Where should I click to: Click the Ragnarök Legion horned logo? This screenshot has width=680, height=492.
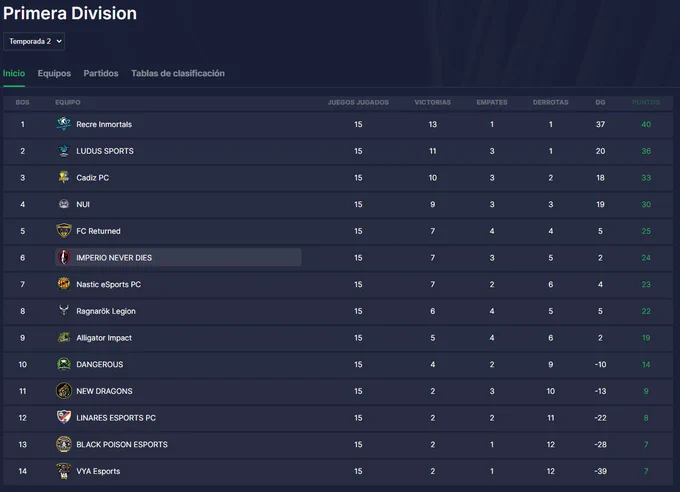64,311
